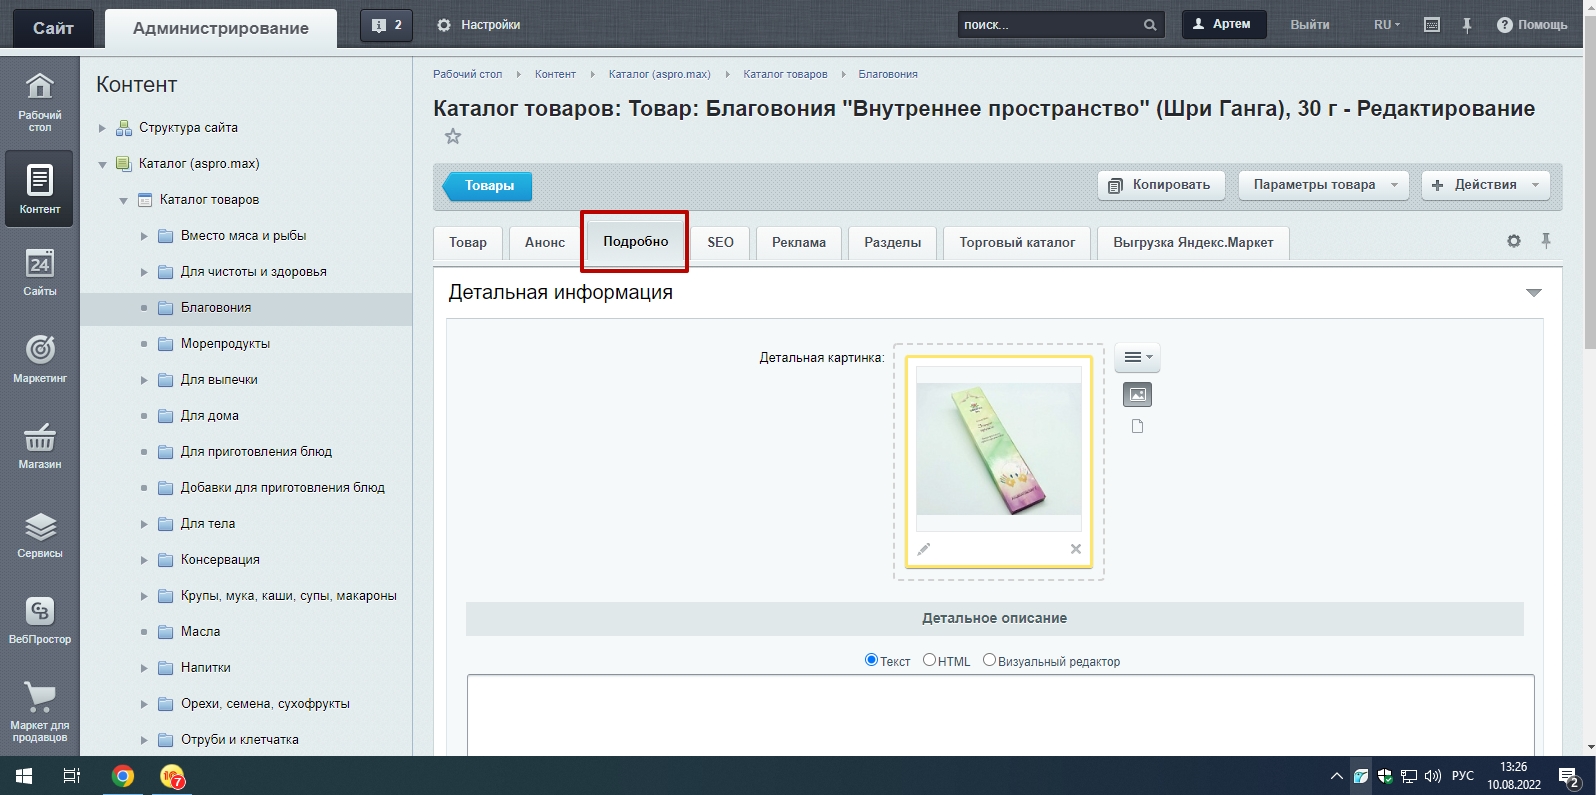The height and width of the screenshot is (795, 1596).
Task: Open the Параметры товара dropdown
Action: pos(1323,185)
